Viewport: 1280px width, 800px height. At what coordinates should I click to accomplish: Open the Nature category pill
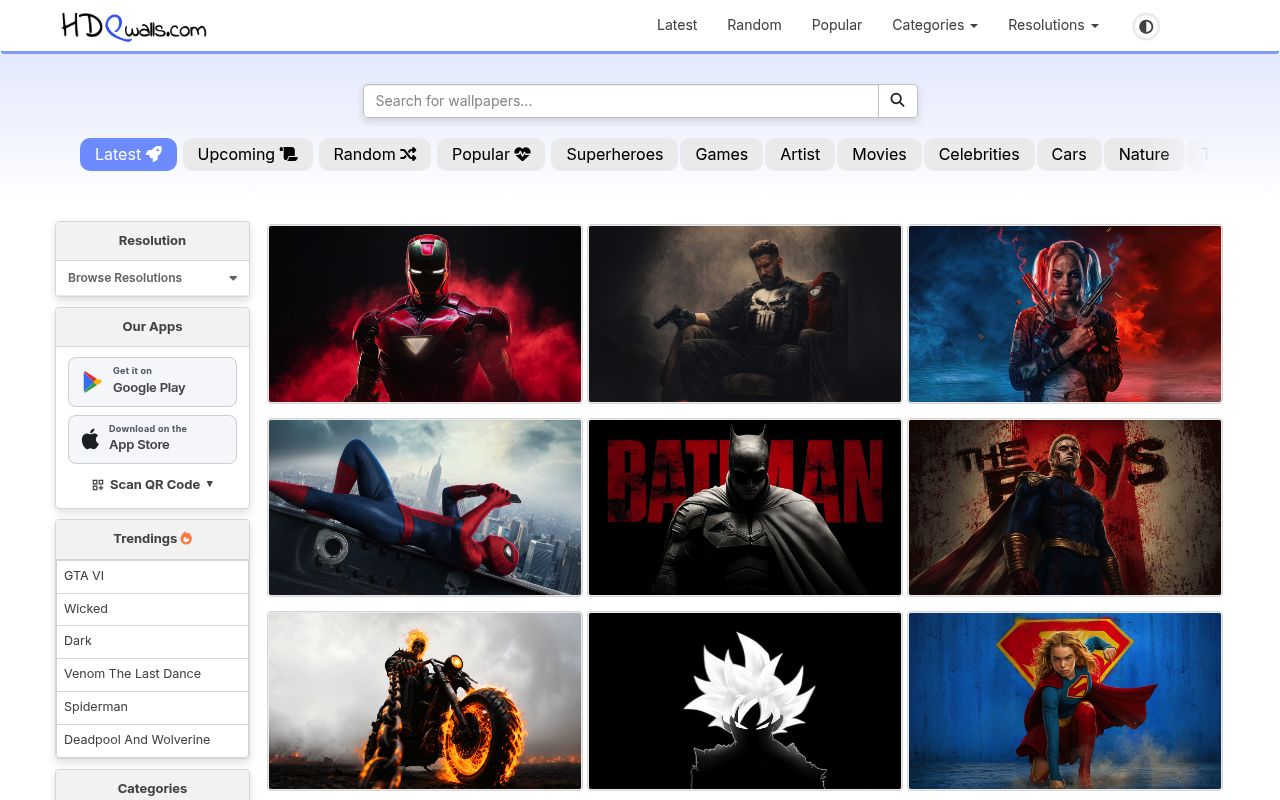click(x=1144, y=154)
